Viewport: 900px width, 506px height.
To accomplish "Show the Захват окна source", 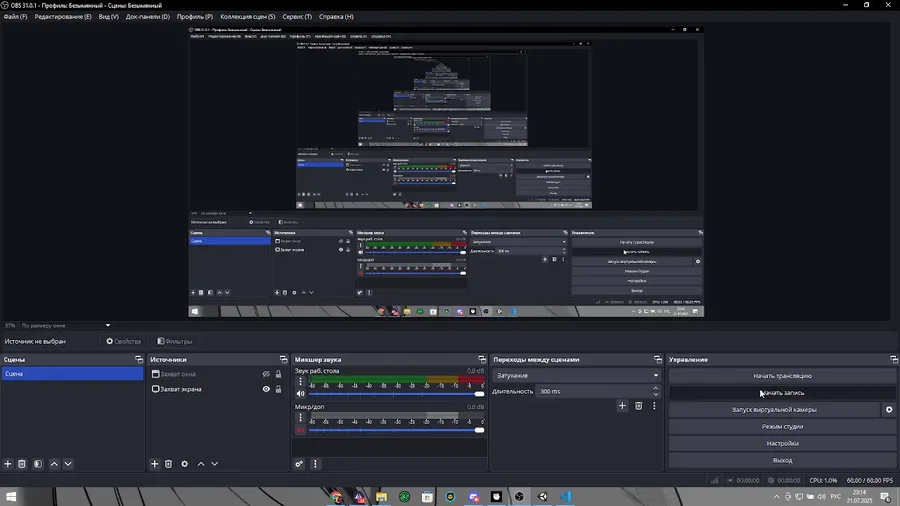I will tap(266, 374).
